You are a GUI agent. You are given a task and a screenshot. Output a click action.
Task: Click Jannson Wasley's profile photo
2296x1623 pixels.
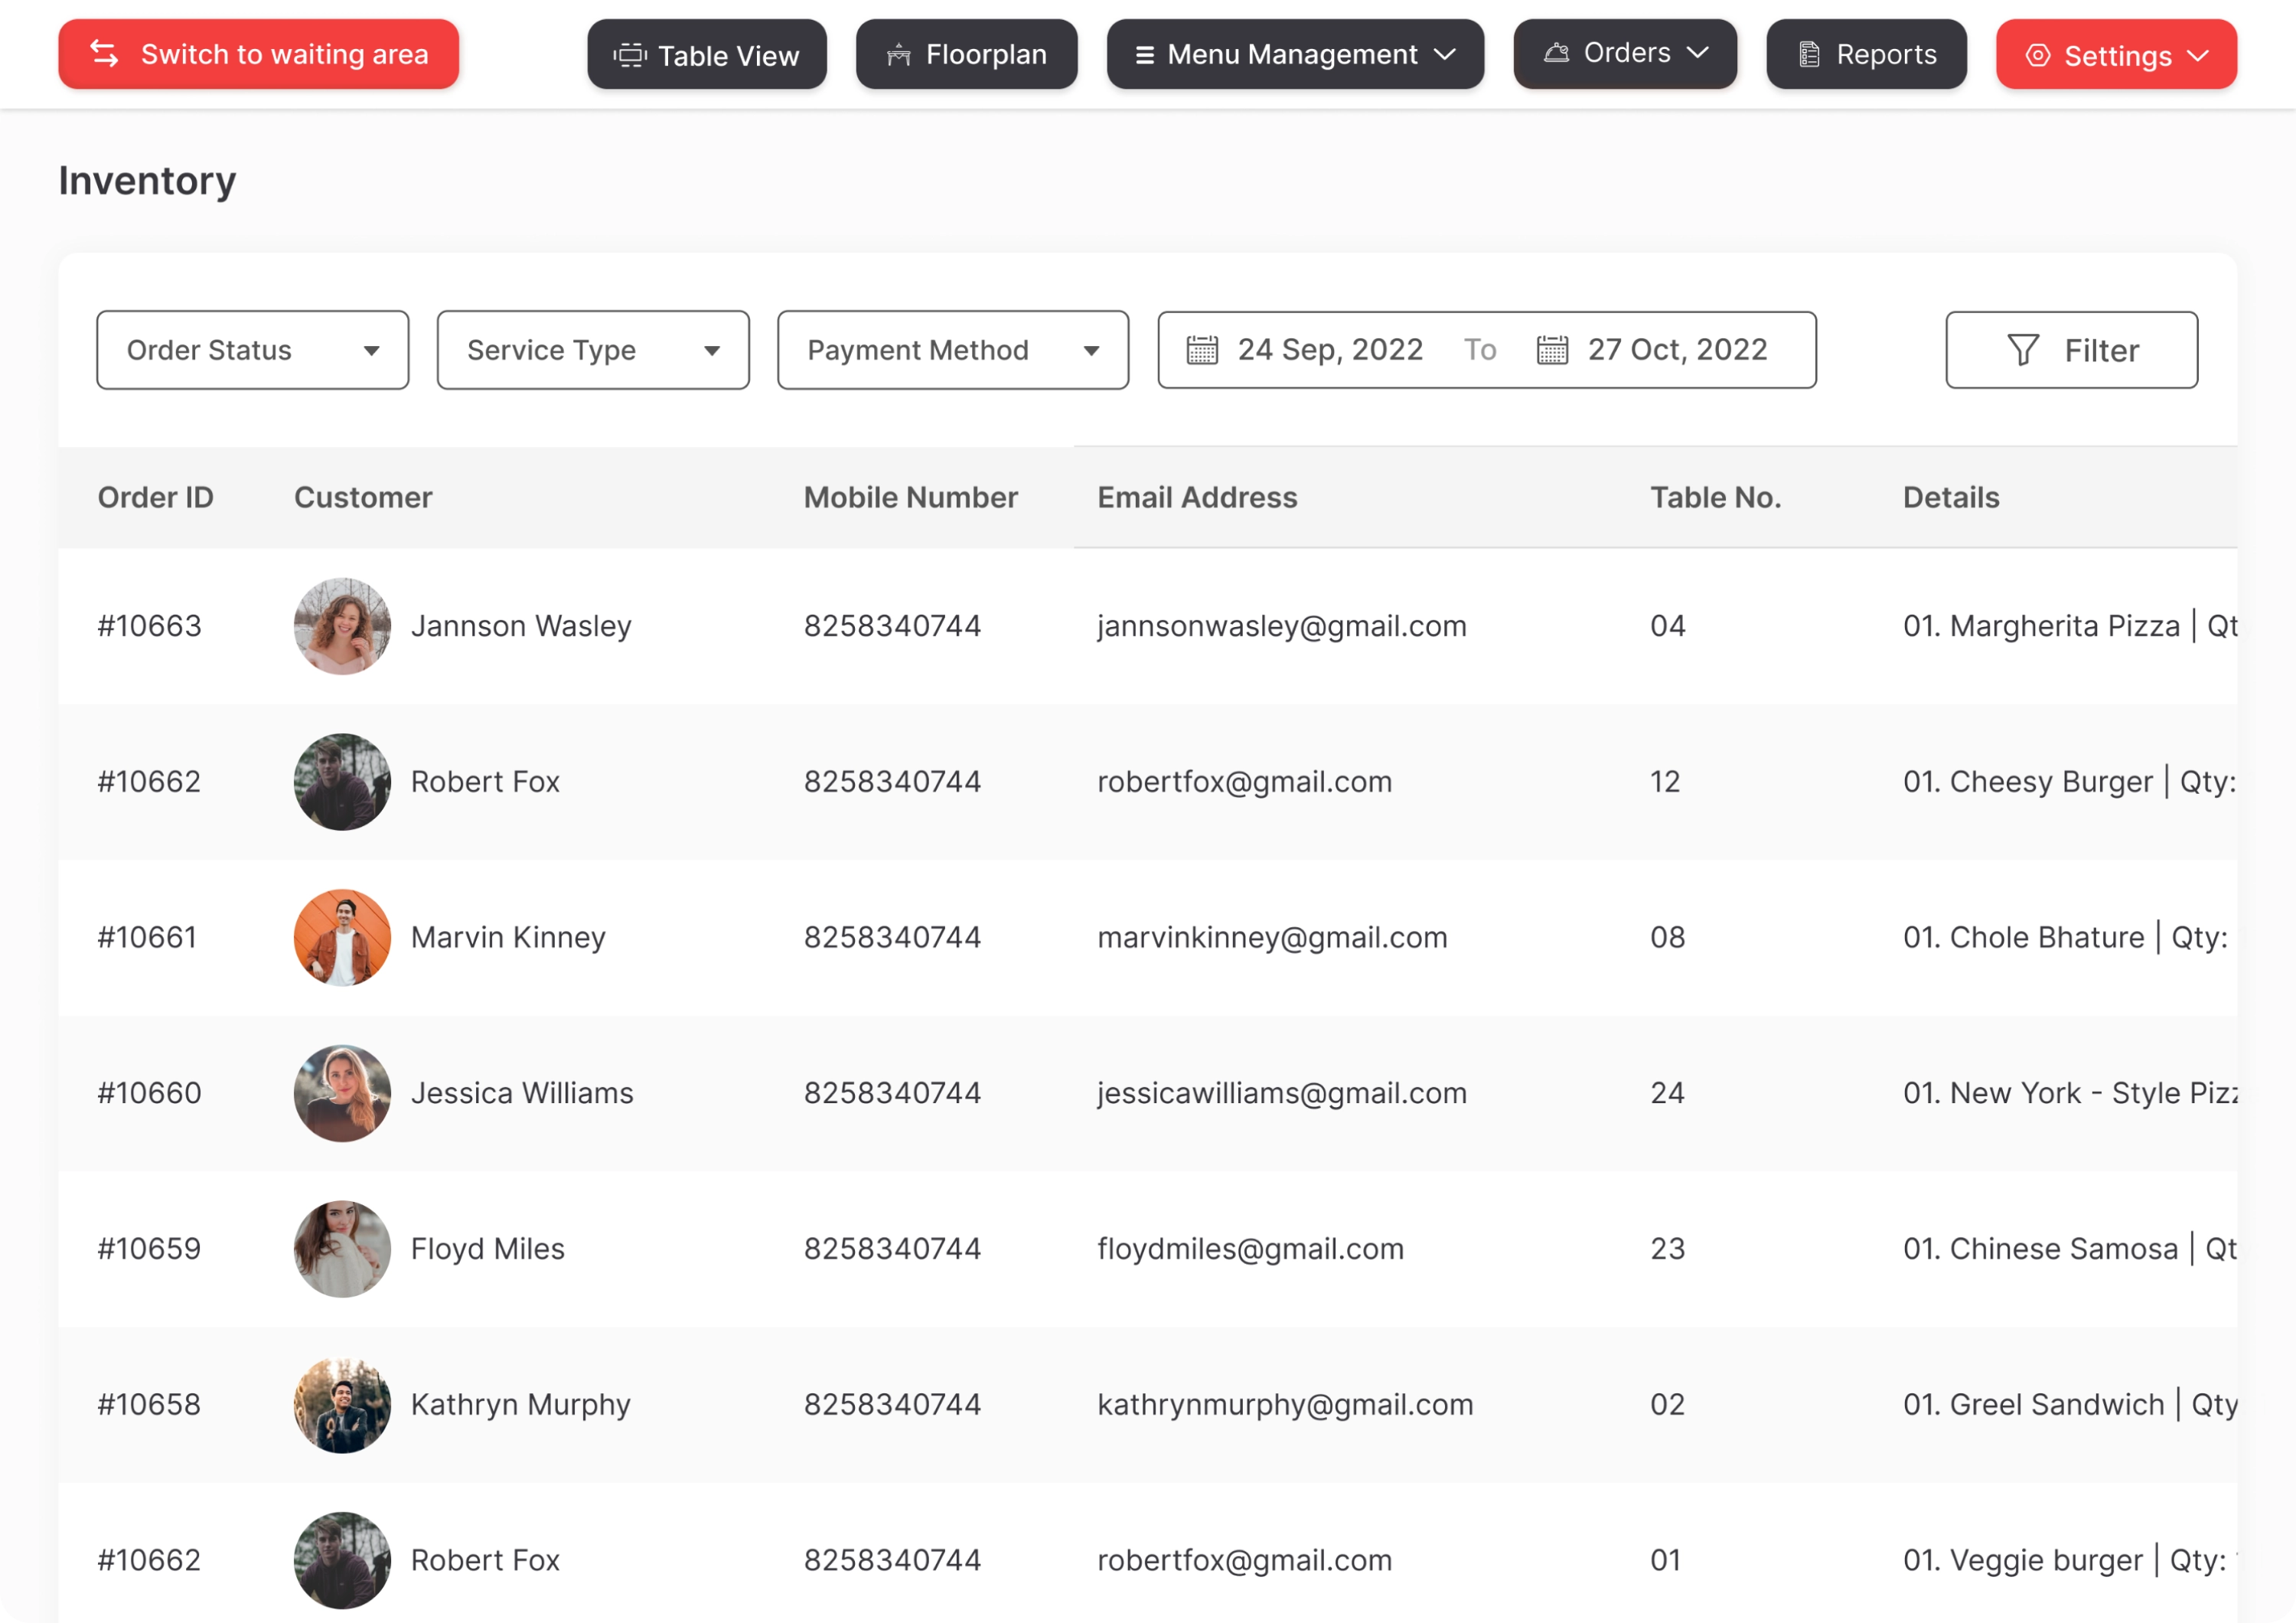pos(342,626)
